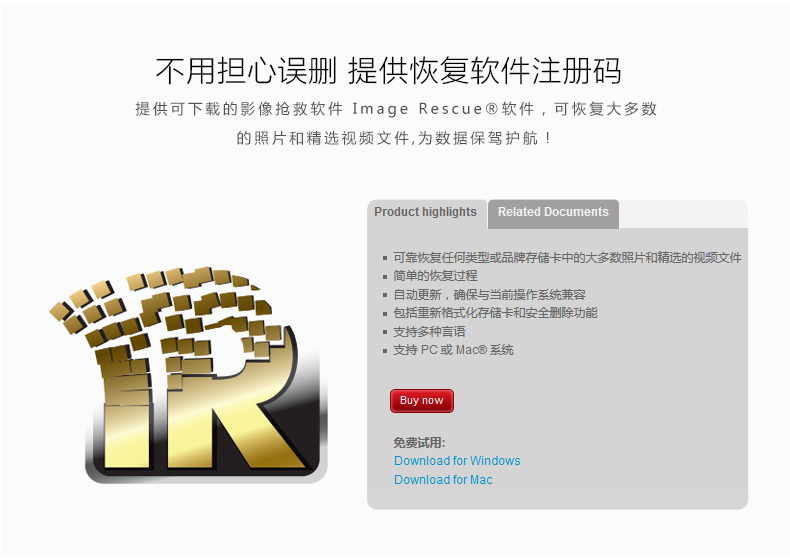Click the 免费试用: label
790x560 pixels.
pos(419,443)
